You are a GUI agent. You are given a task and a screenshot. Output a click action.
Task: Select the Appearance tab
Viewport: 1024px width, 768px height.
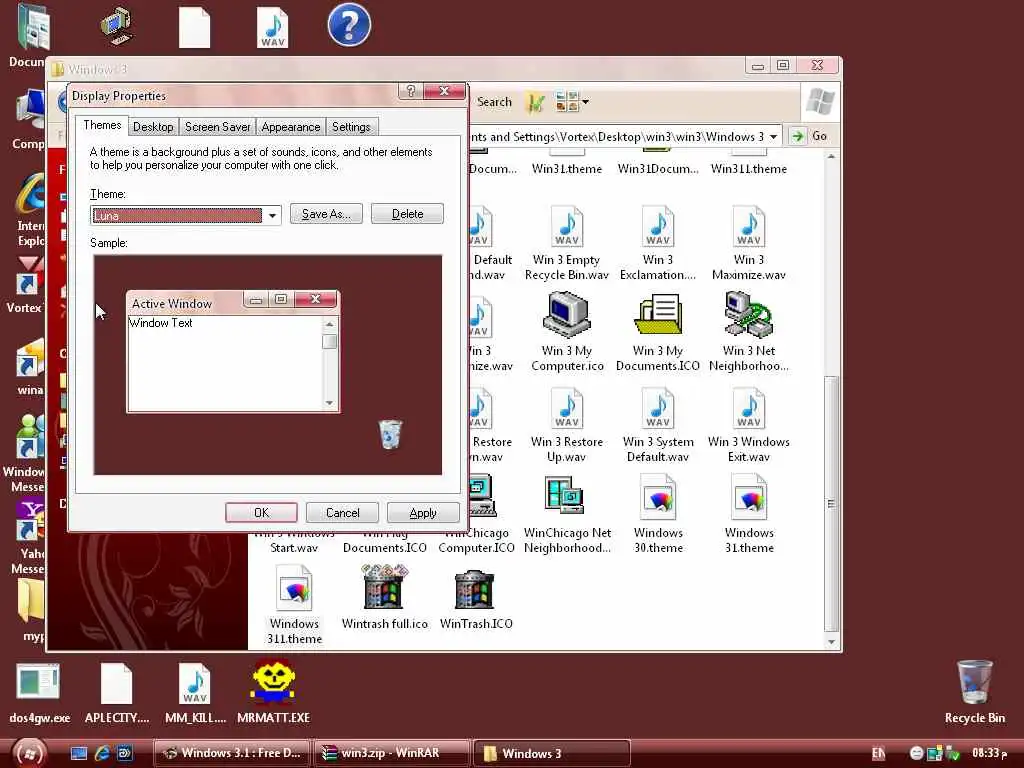(291, 127)
